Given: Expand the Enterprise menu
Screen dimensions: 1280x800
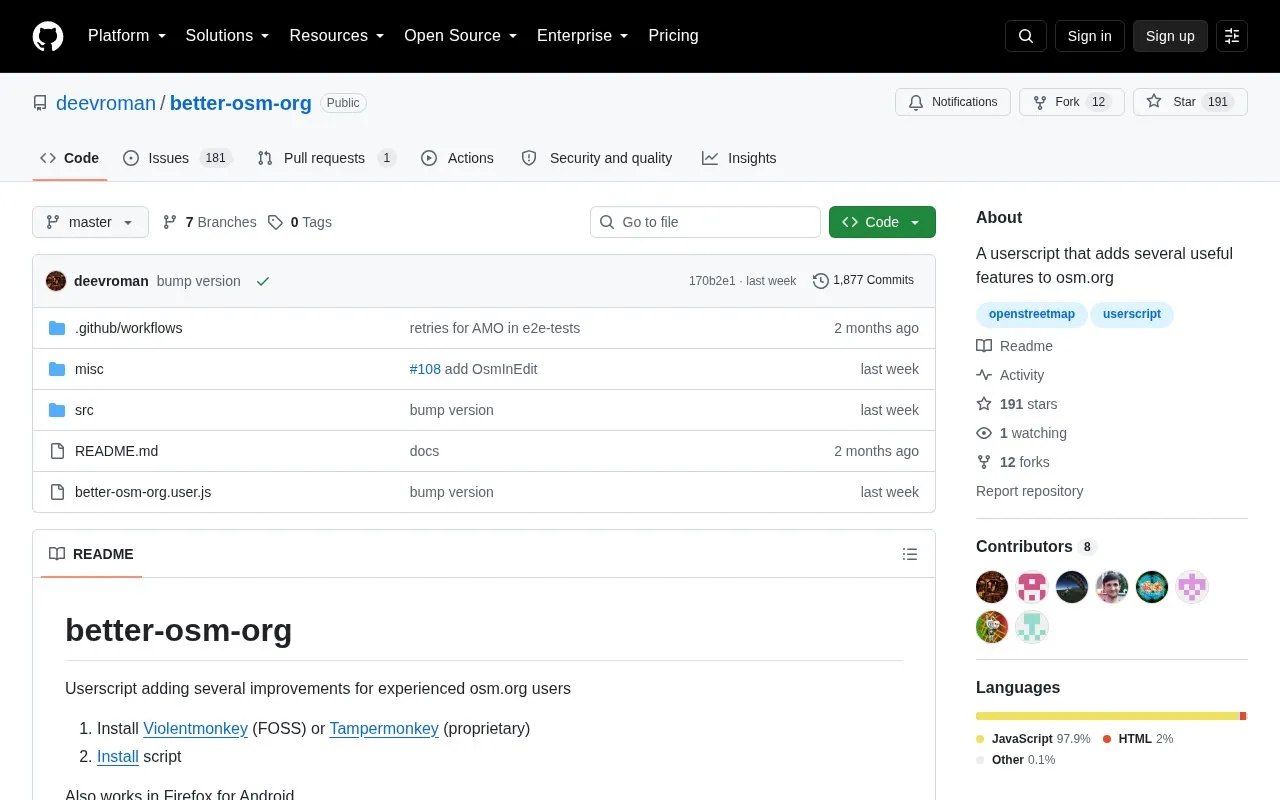Looking at the screenshot, I should 583,36.
